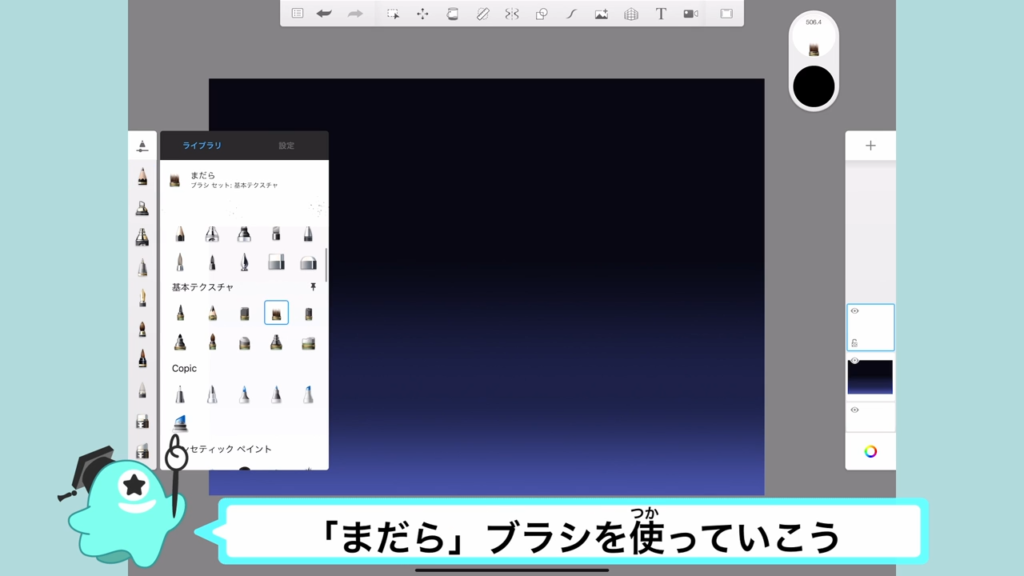The height and width of the screenshot is (576, 1024).
Task: Open the black color puck
Action: click(x=814, y=87)
